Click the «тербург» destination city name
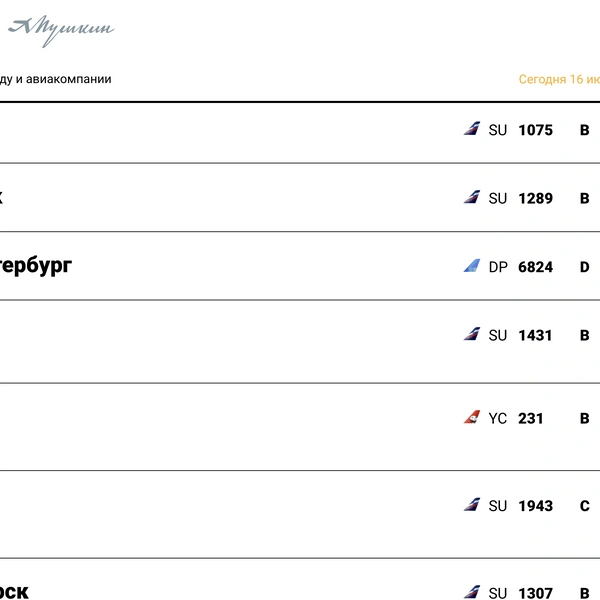Screen dimensions: 600x600 [x=36, y=266]
